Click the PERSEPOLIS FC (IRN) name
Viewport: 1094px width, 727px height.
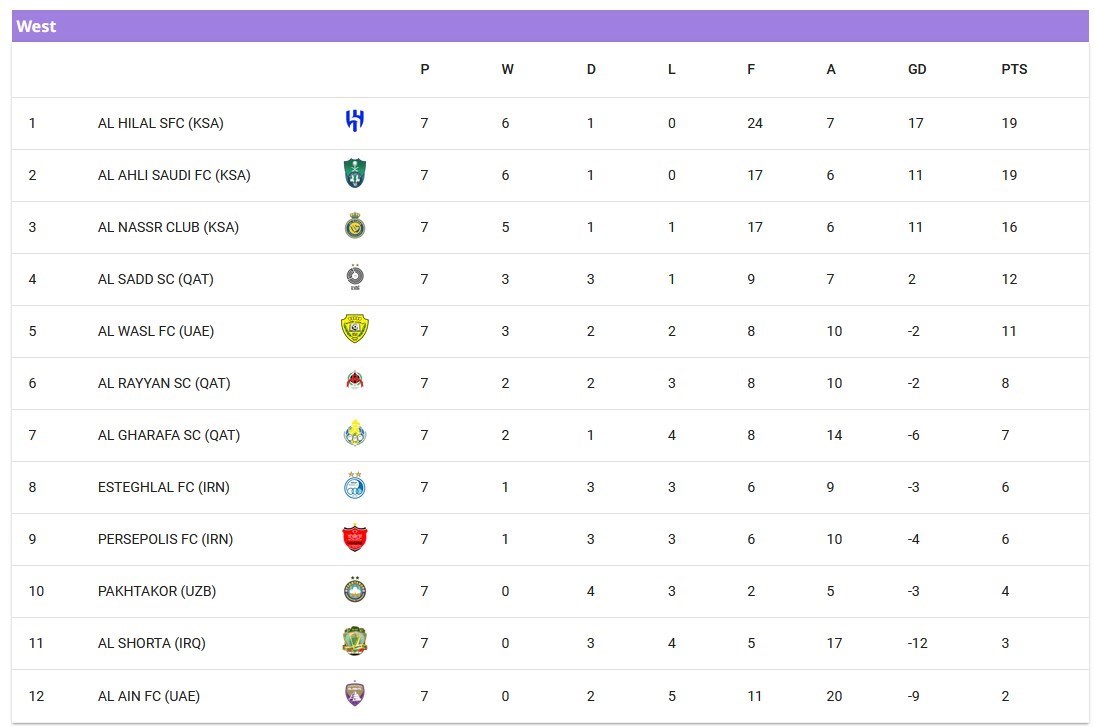point(165,540)
